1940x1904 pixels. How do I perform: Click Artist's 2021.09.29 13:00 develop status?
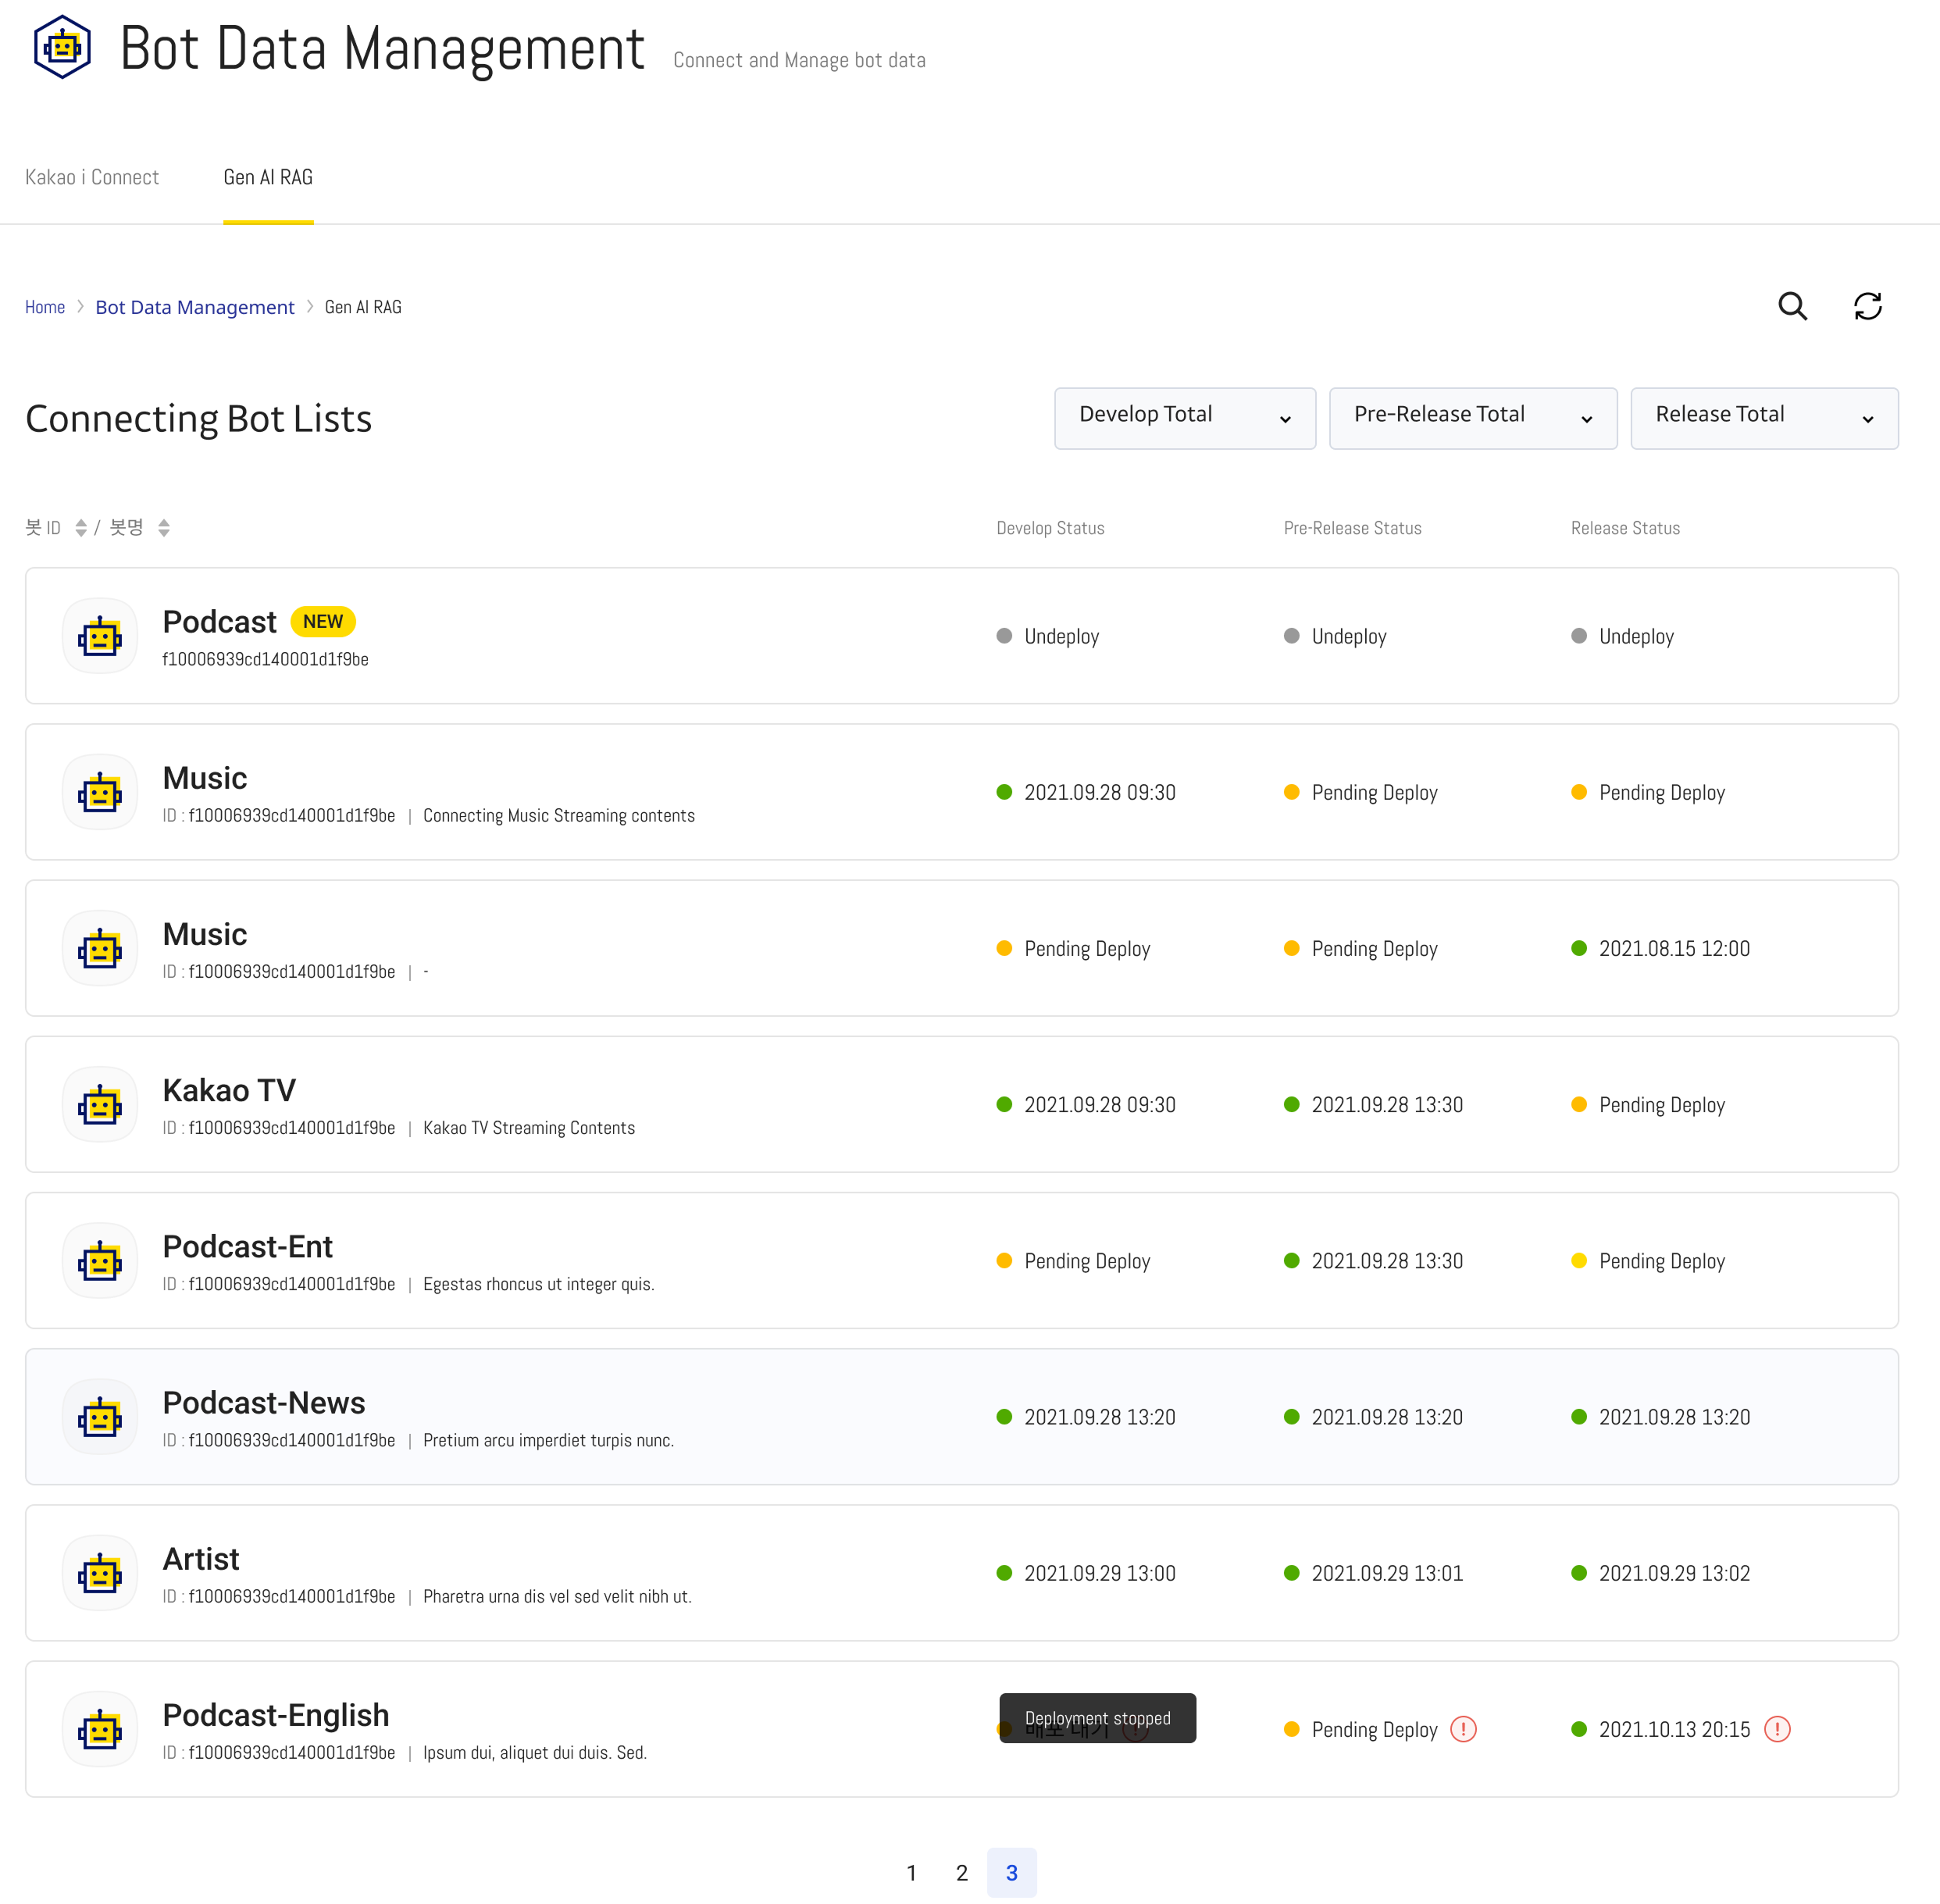[1086, 1572]
